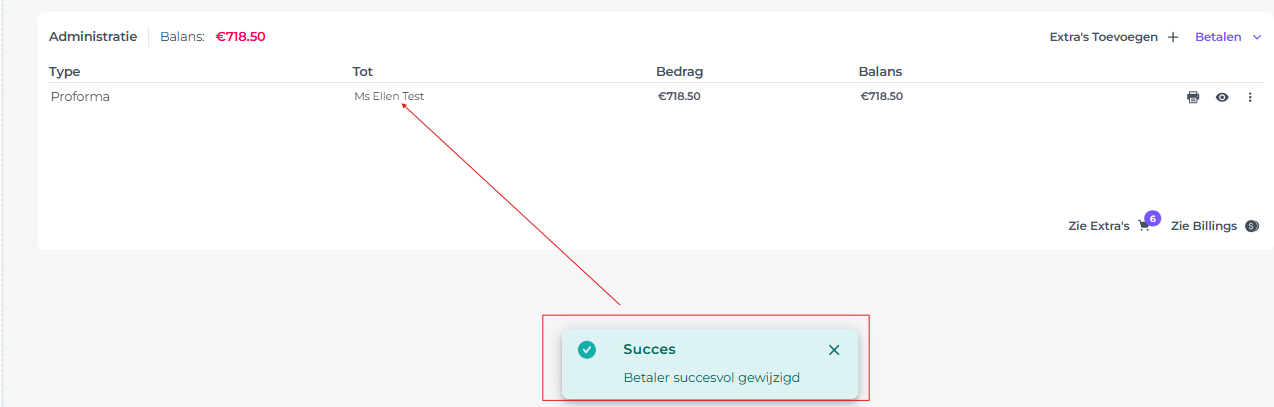1274x407 pixels.
Task: Open the shopping cart icon for extras
Action: 1144,227
